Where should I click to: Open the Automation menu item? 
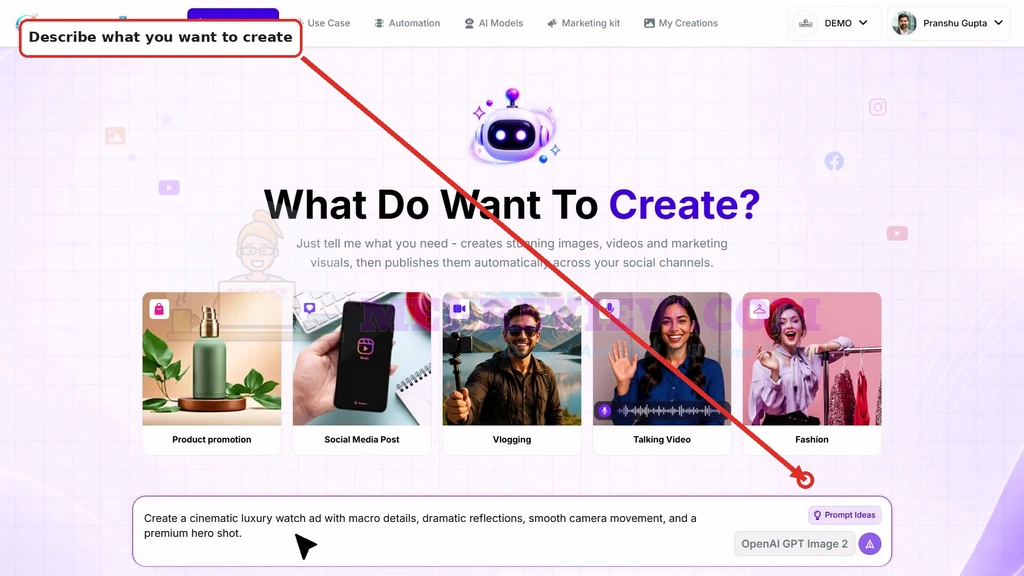[x=407, y=23]
